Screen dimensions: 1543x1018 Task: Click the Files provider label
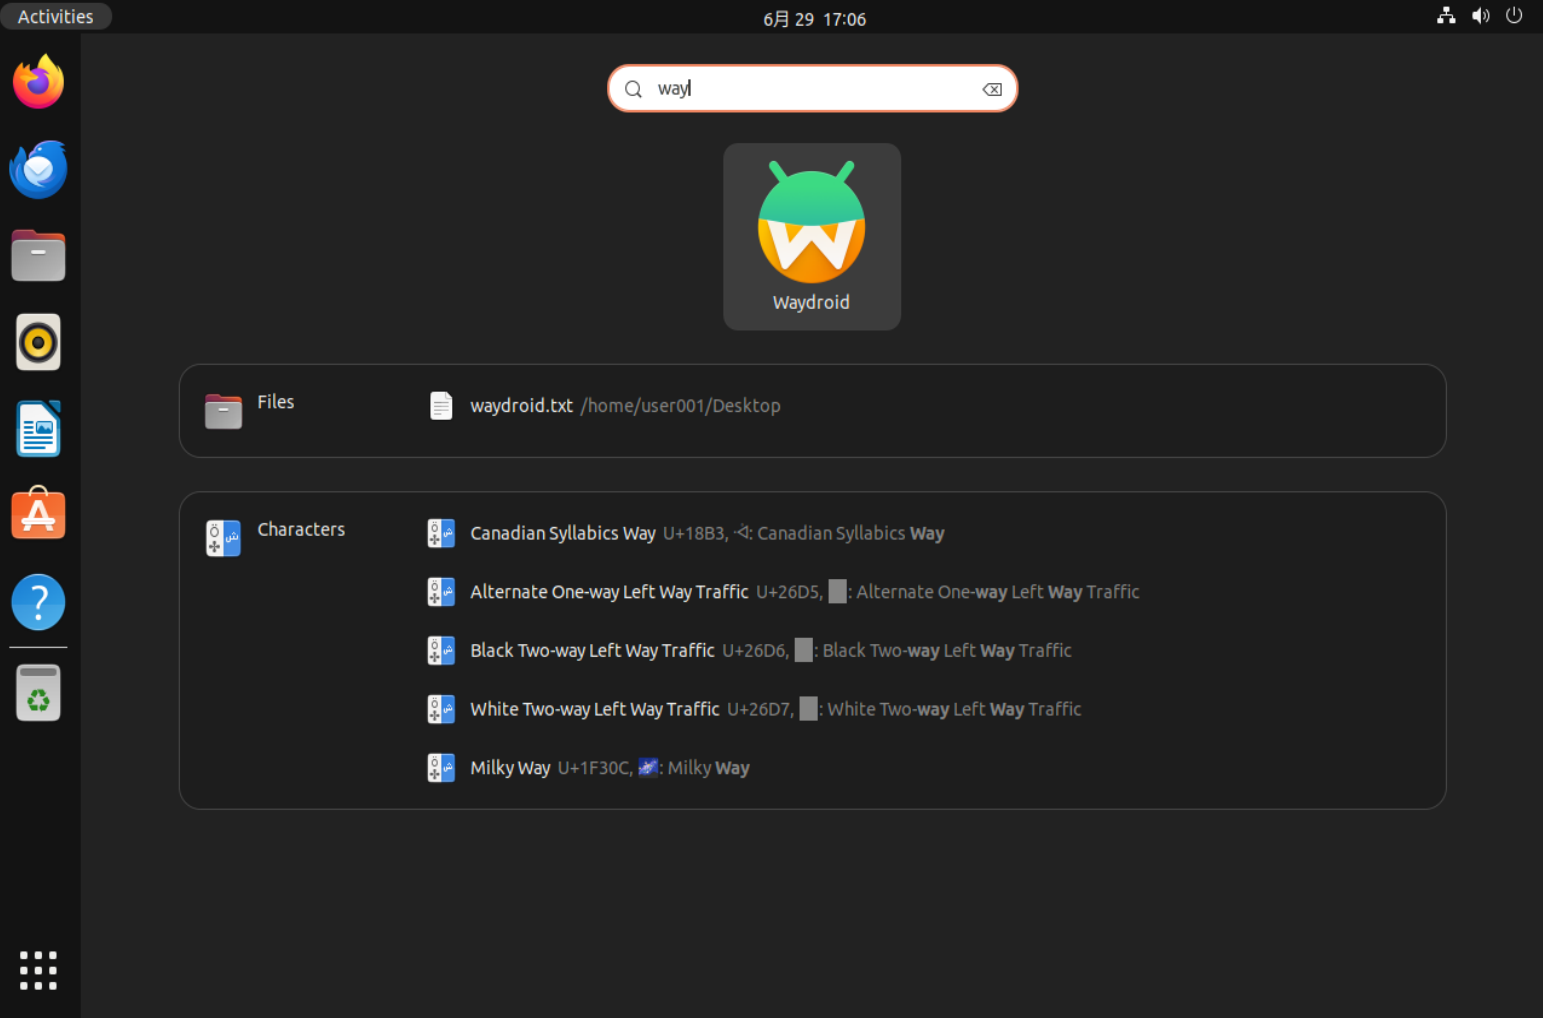click(276, 402)
